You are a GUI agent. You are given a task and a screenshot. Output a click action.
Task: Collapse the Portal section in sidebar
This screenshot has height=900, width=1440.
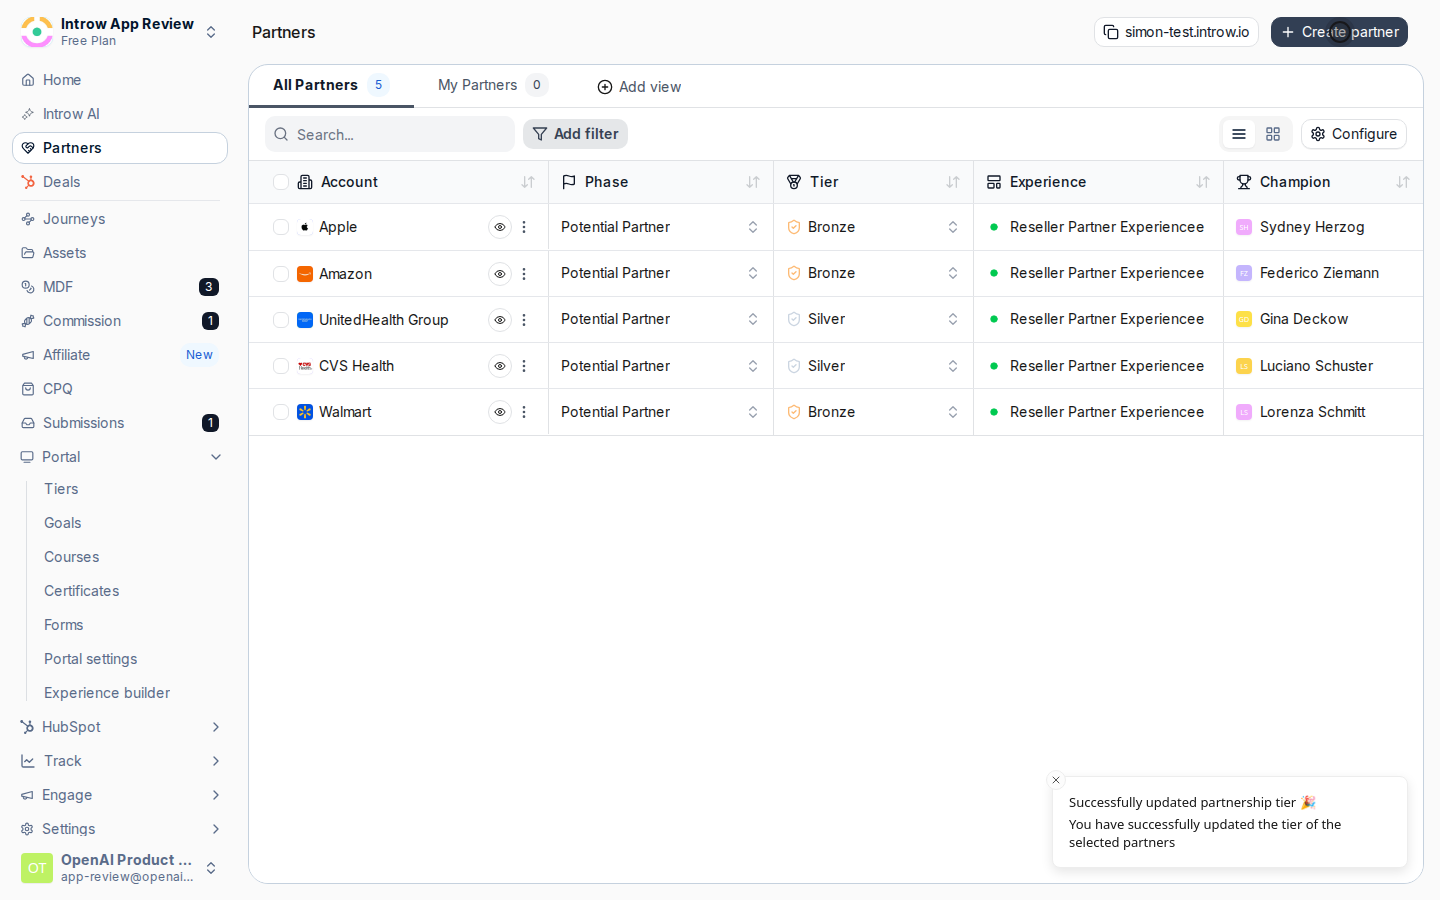click(x=216, y=457)
